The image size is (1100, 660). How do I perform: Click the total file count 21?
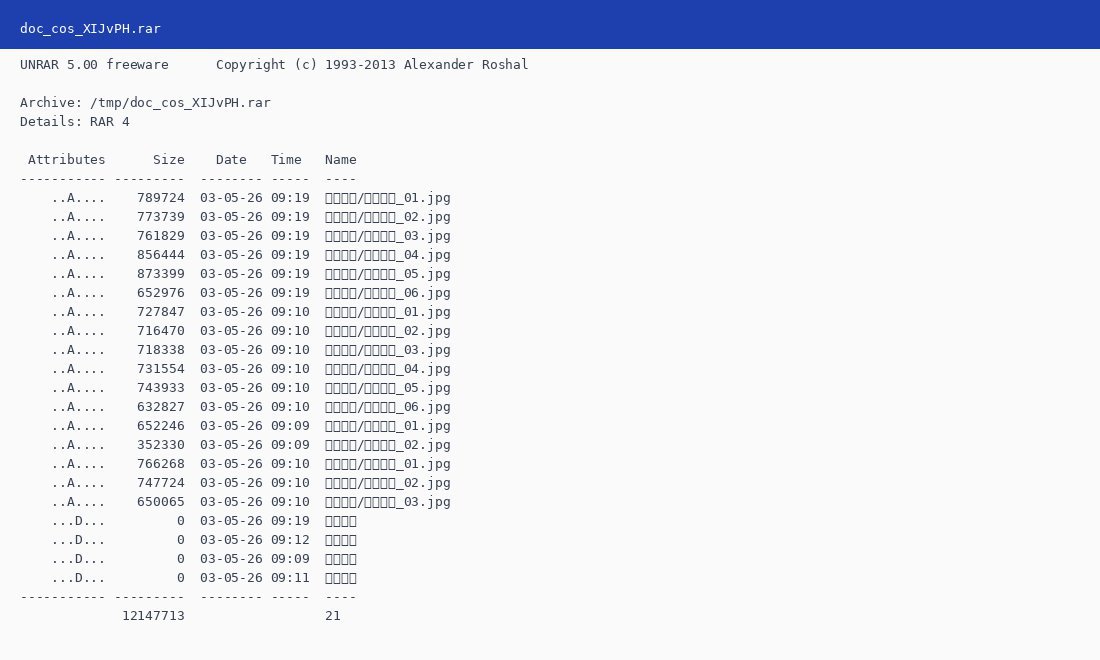pos(333,616)
